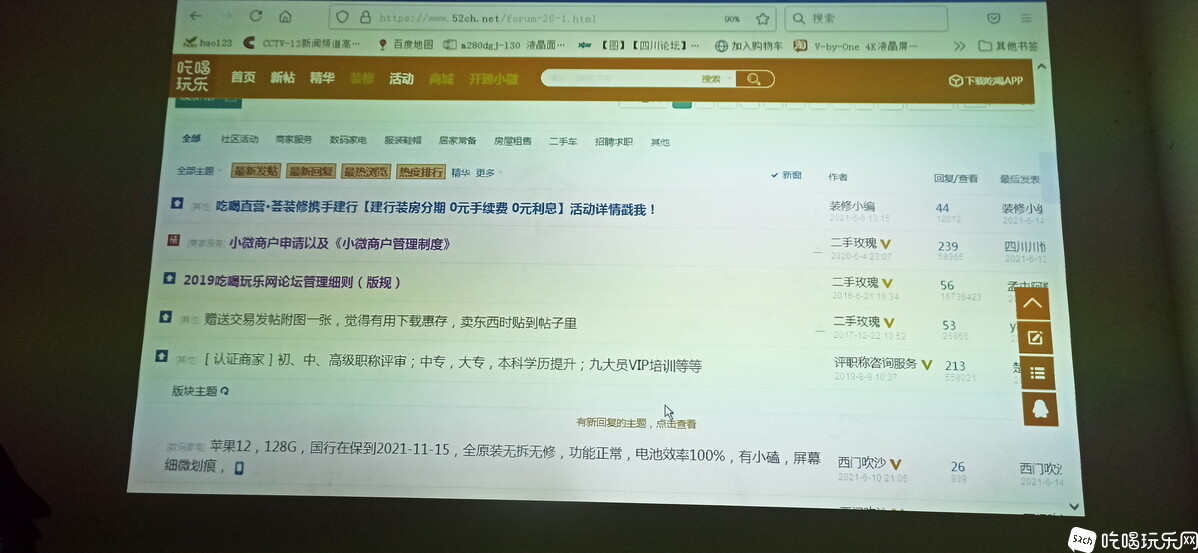This screenshot has width=1198, height=553.
Task: Open the 新帖 navigation item
Action: pos(282,77)
